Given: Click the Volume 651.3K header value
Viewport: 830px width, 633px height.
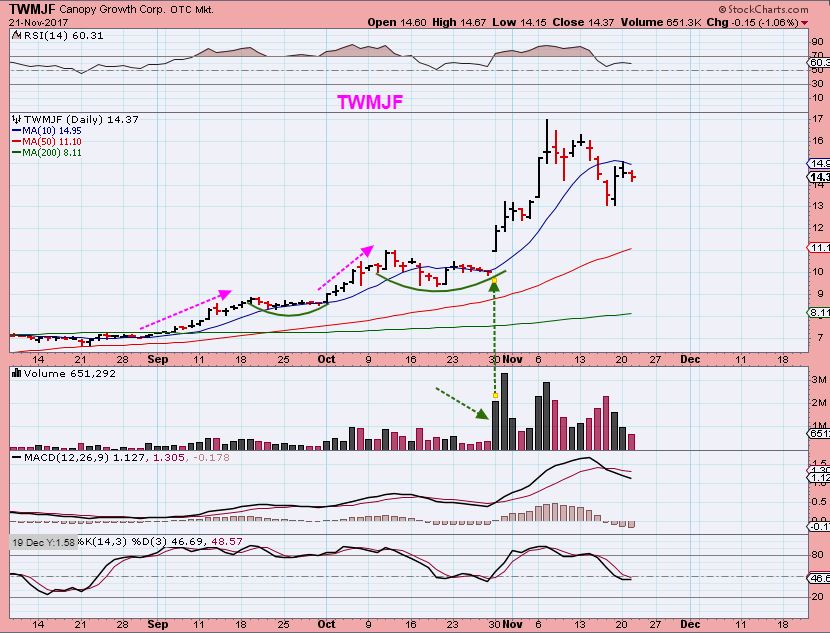Looking at the screenshot, I should [661, 22].
